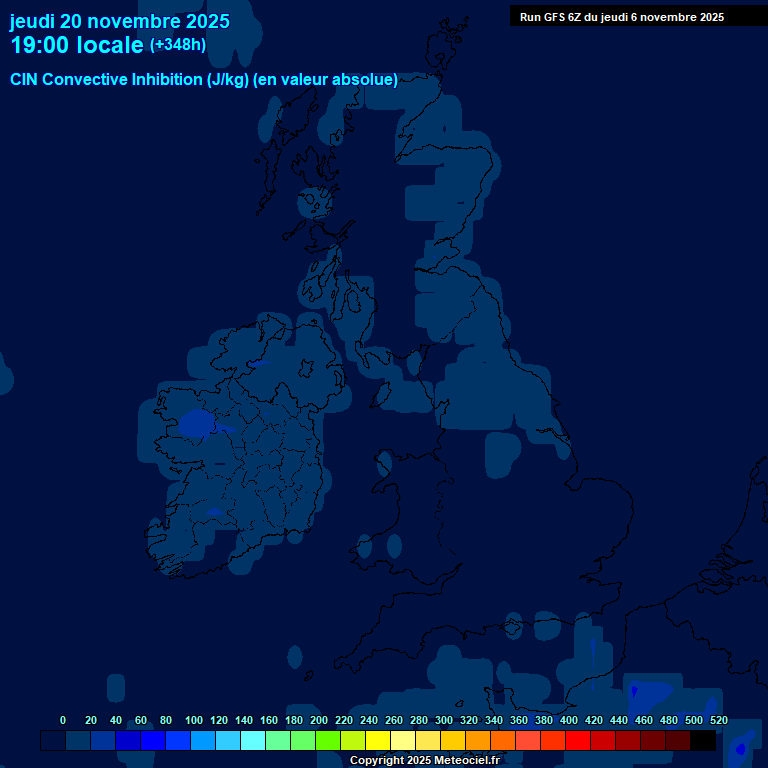Click the '19:00 locale' time label

(77, 45)
